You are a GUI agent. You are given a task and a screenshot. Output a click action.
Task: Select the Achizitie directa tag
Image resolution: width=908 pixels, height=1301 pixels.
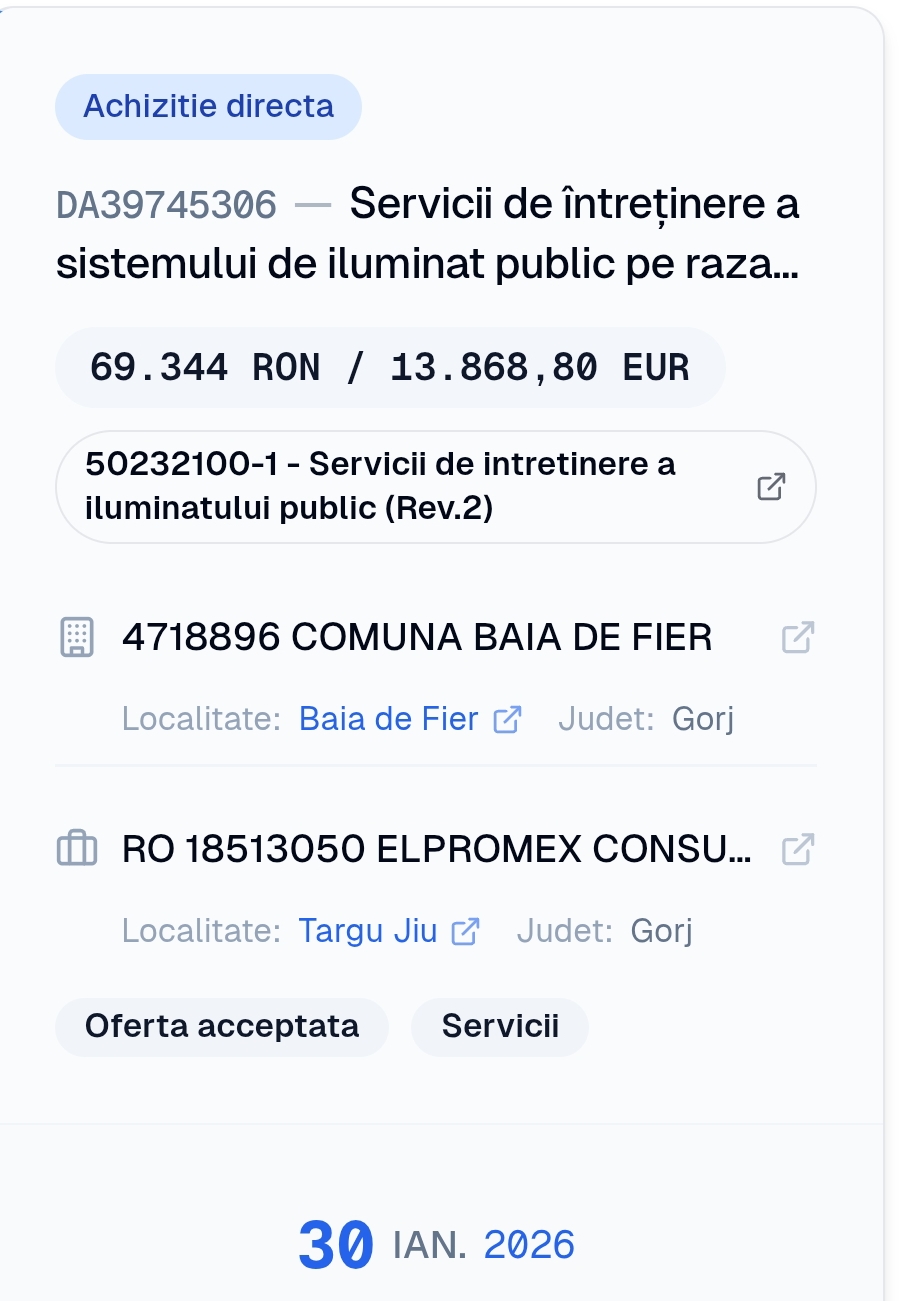click(208, 107)
